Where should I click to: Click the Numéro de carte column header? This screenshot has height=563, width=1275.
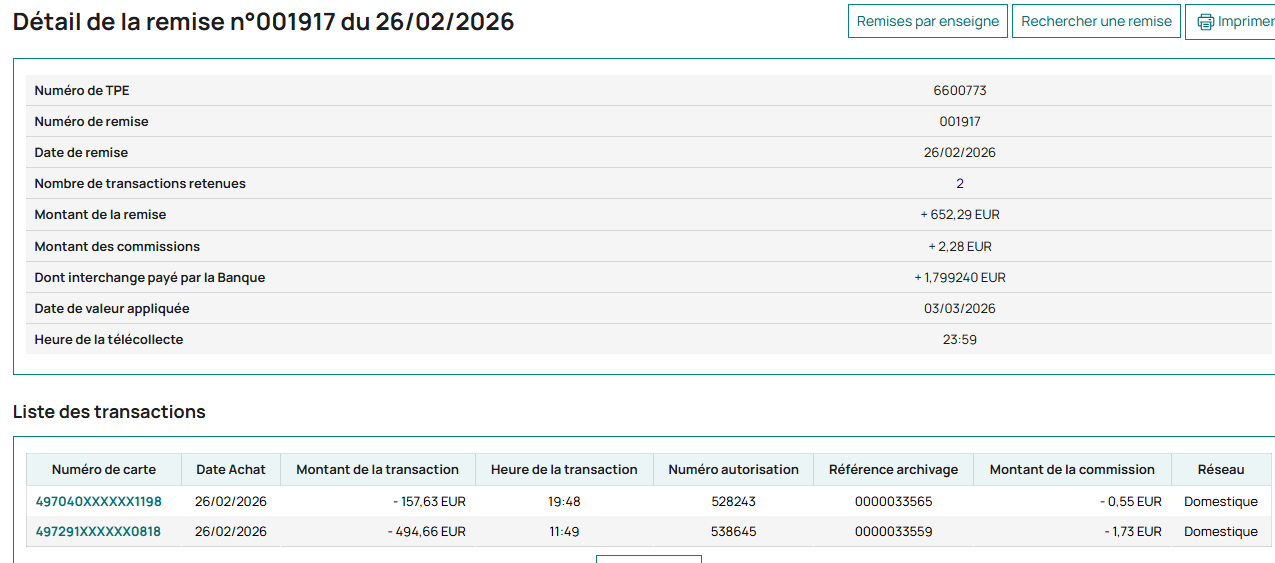104,469
